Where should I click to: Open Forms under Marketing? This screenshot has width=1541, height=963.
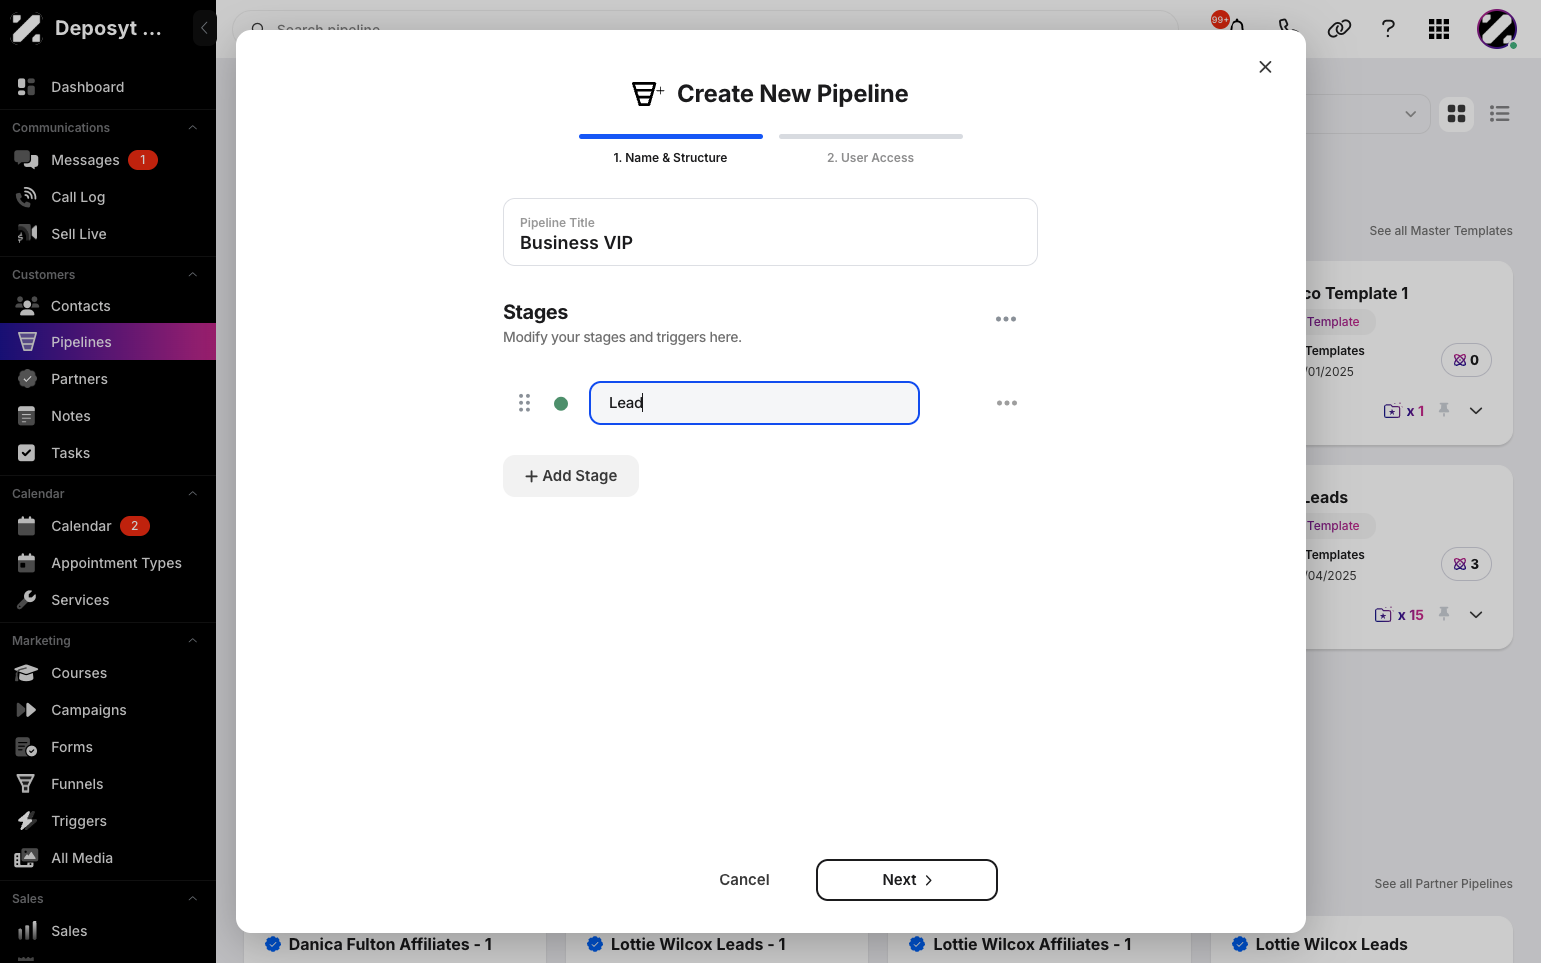coord(108,747)
